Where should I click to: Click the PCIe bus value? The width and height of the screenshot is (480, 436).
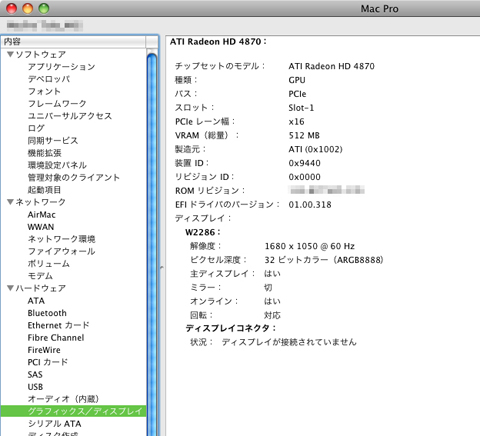(297, 94)
